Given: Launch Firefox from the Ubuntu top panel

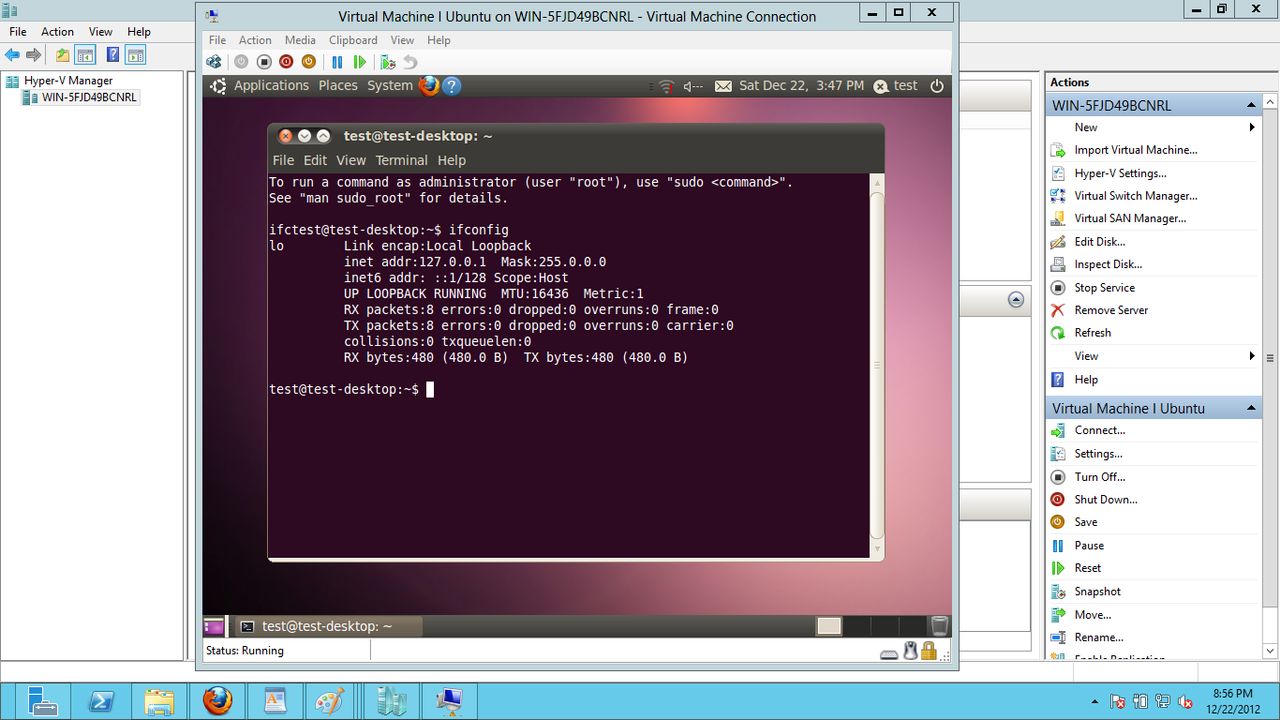Looking at the screenshot, I should [x=429, y=86].
